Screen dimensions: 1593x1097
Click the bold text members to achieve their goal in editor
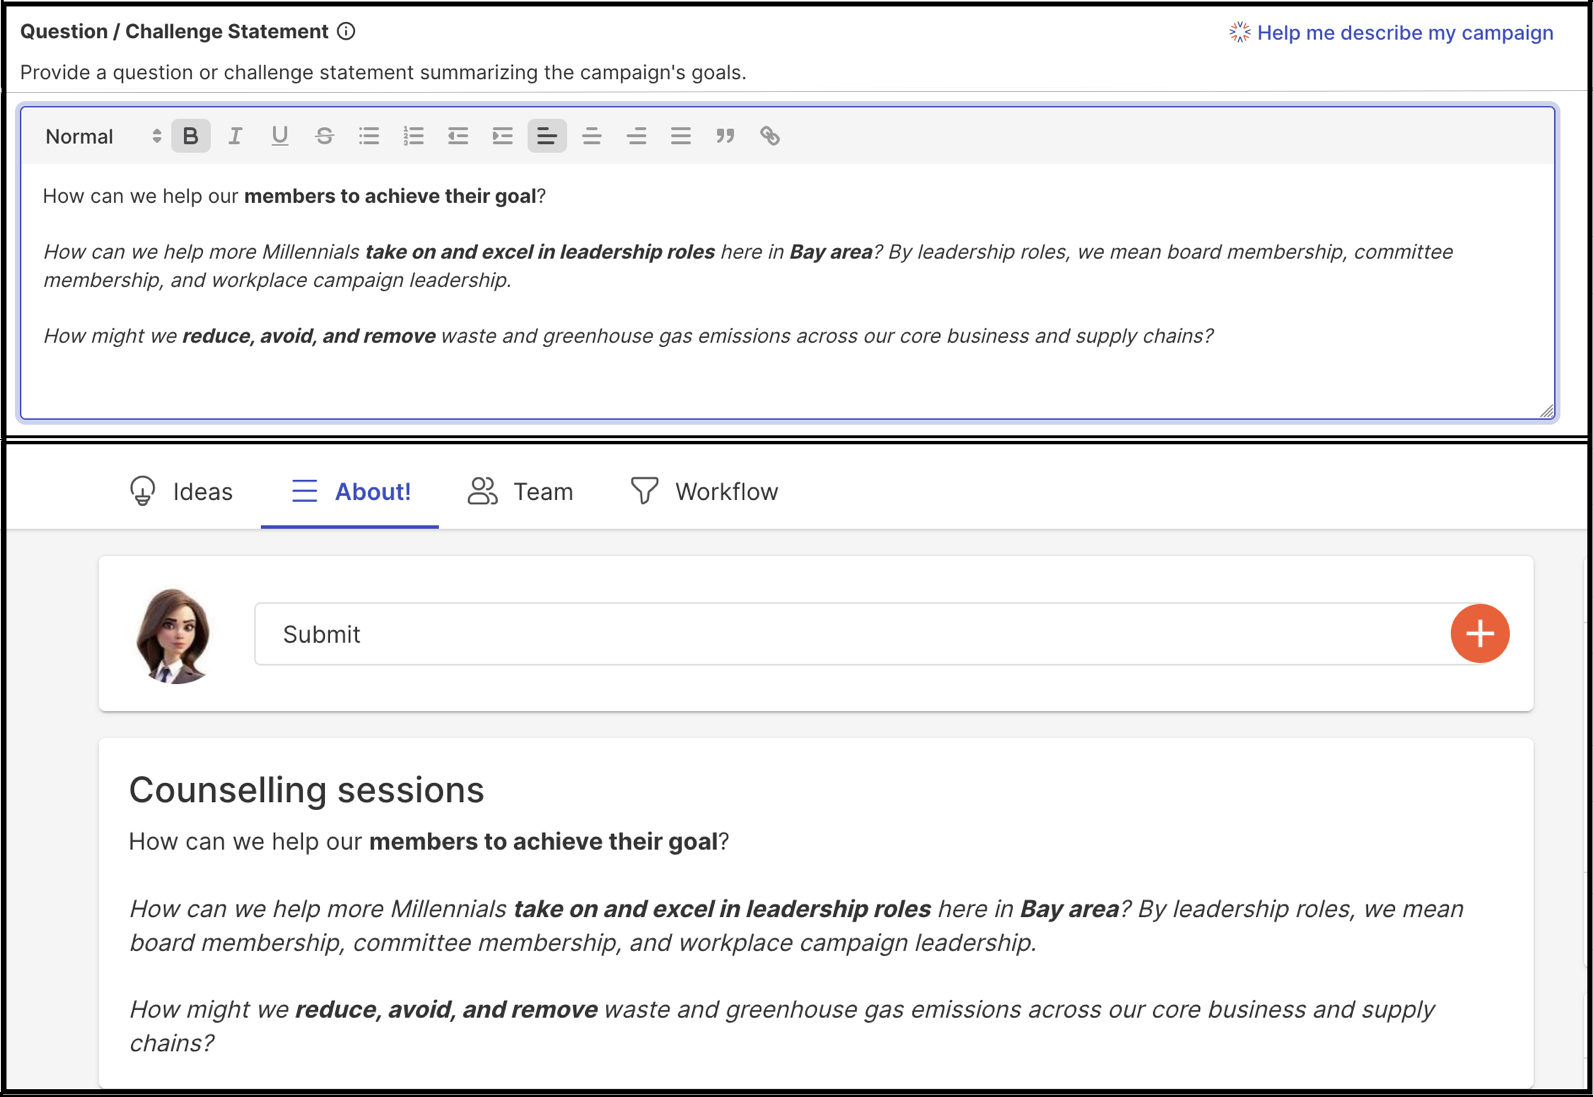390,196
